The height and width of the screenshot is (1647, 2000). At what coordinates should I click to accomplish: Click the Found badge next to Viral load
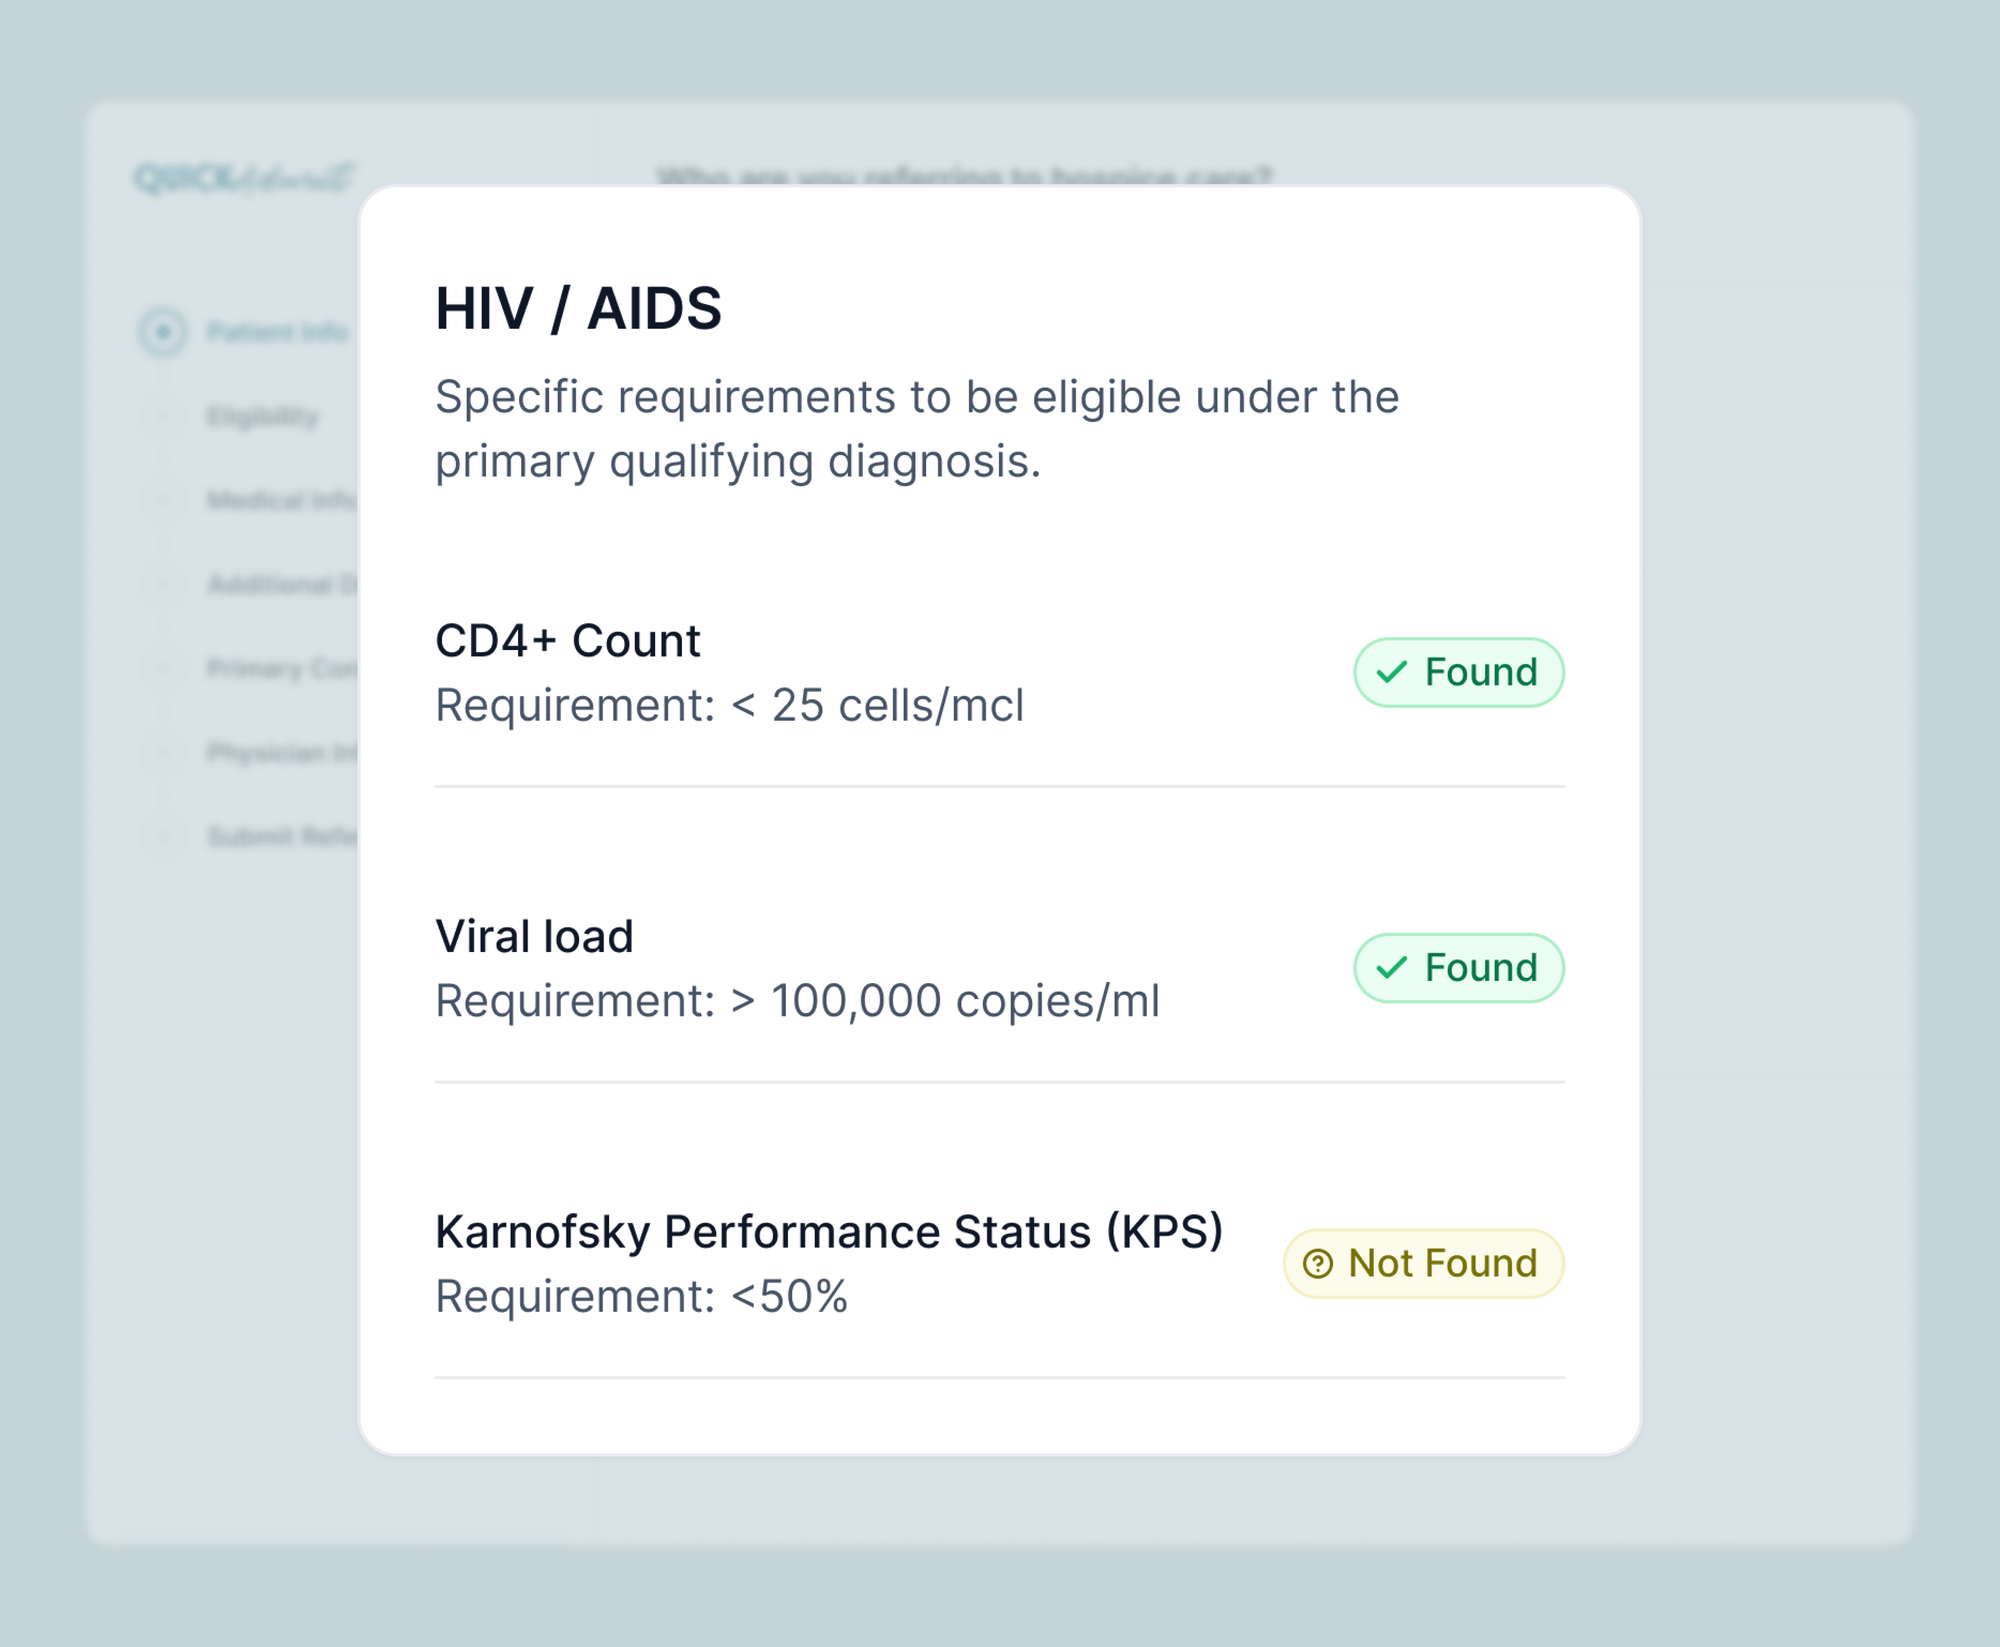1458,967
